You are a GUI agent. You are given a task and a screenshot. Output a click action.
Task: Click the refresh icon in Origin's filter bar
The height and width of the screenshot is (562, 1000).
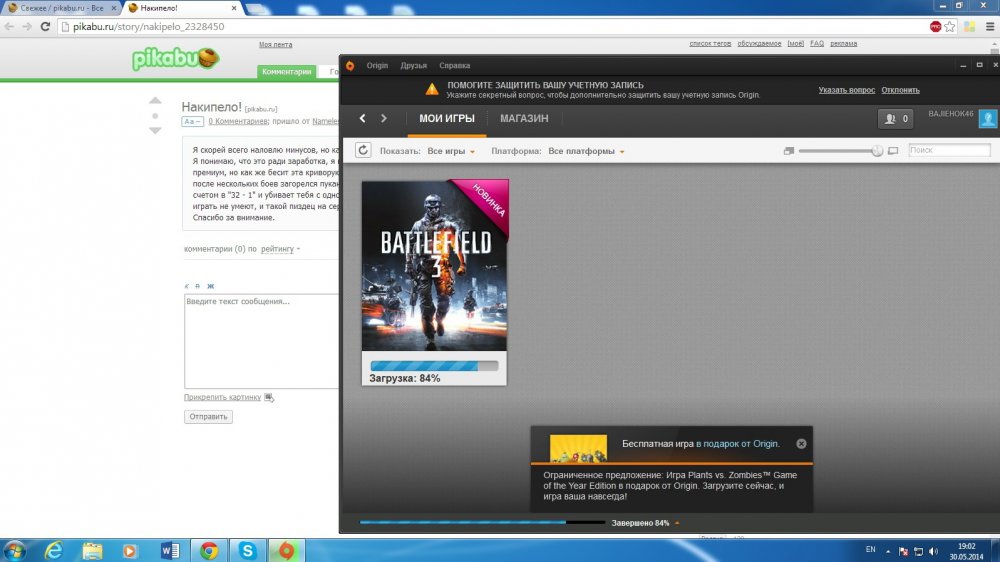coord(363,151)
